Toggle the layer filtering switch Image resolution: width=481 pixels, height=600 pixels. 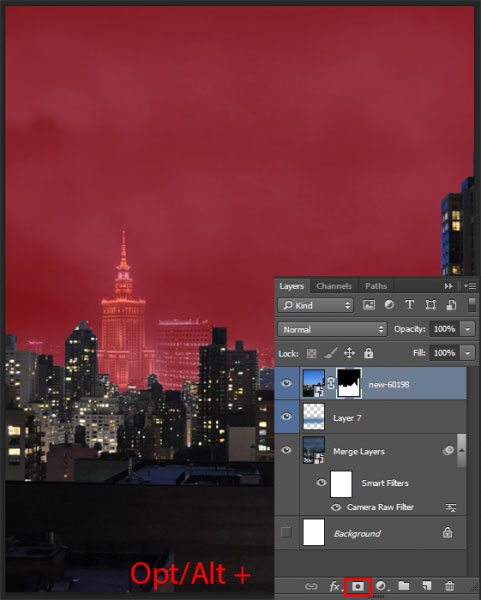(472, 305)
